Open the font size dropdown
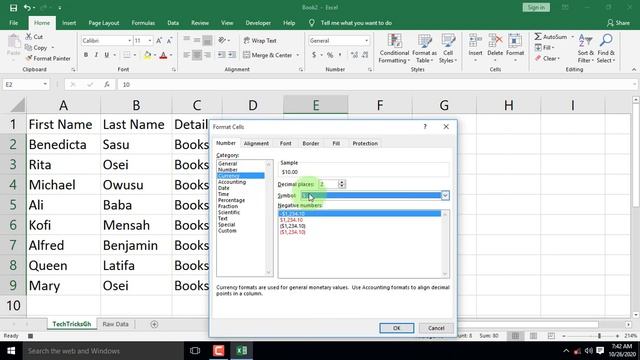The width and height of the screenshot is (640, 360). pos(150,40)
